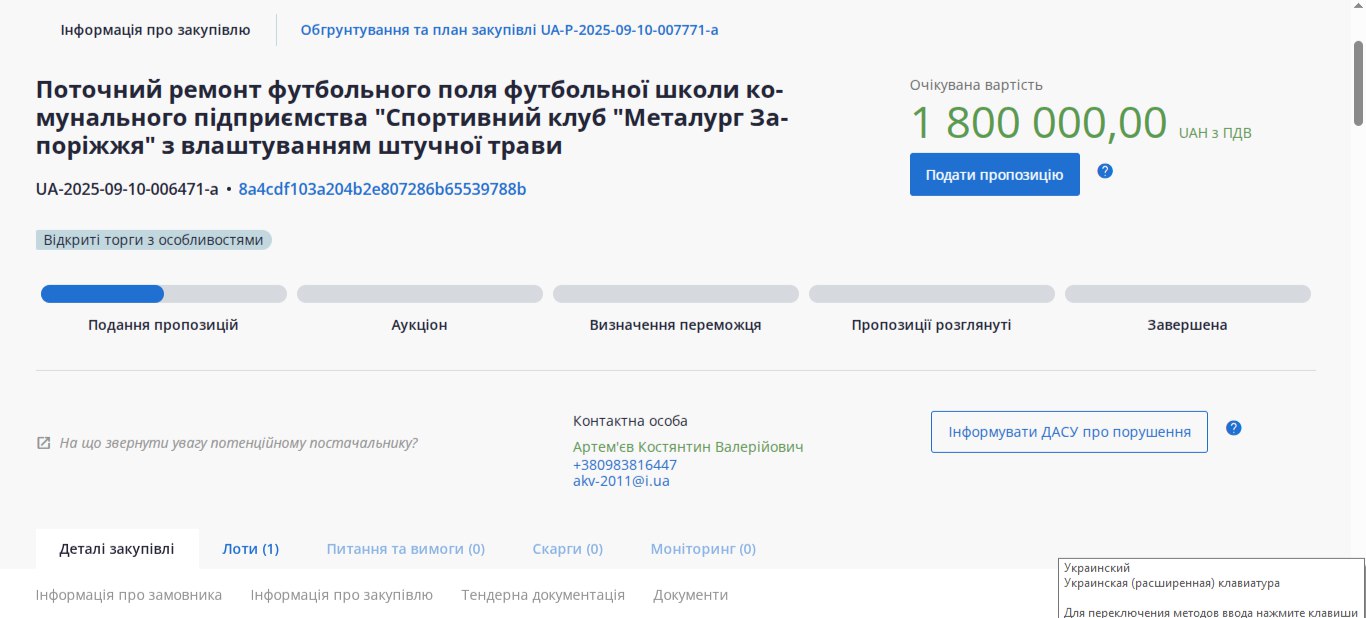1366x618 pixels.
Task: Jump to Тендерна документація section
Action: tap(542, 595)
